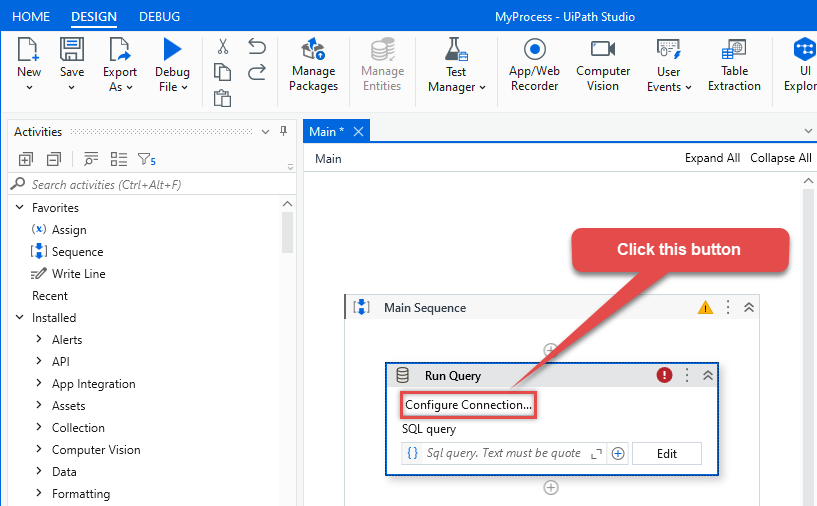Add activity with plus below Run Query
817x506 pixels.
click(x=551, y=487)
